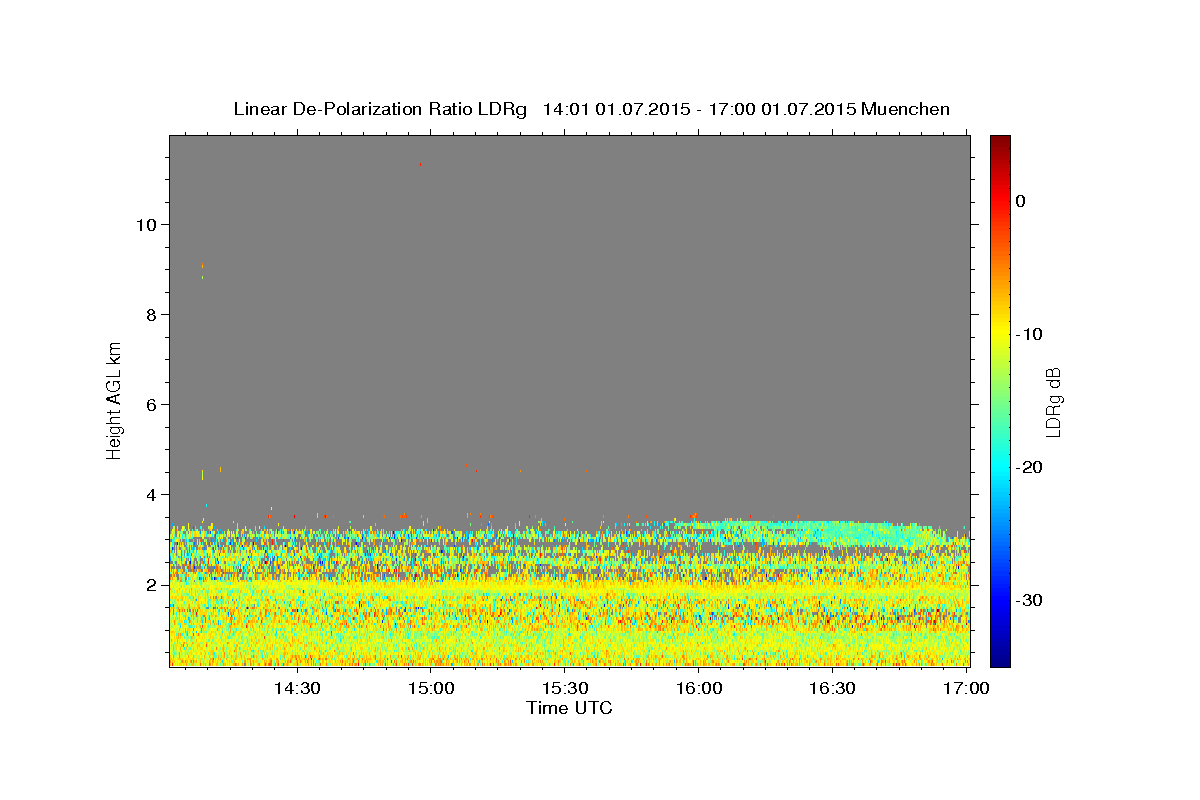Click the height tick label 8
This screenshot has width=1200, height=800.
click(152, 315)
